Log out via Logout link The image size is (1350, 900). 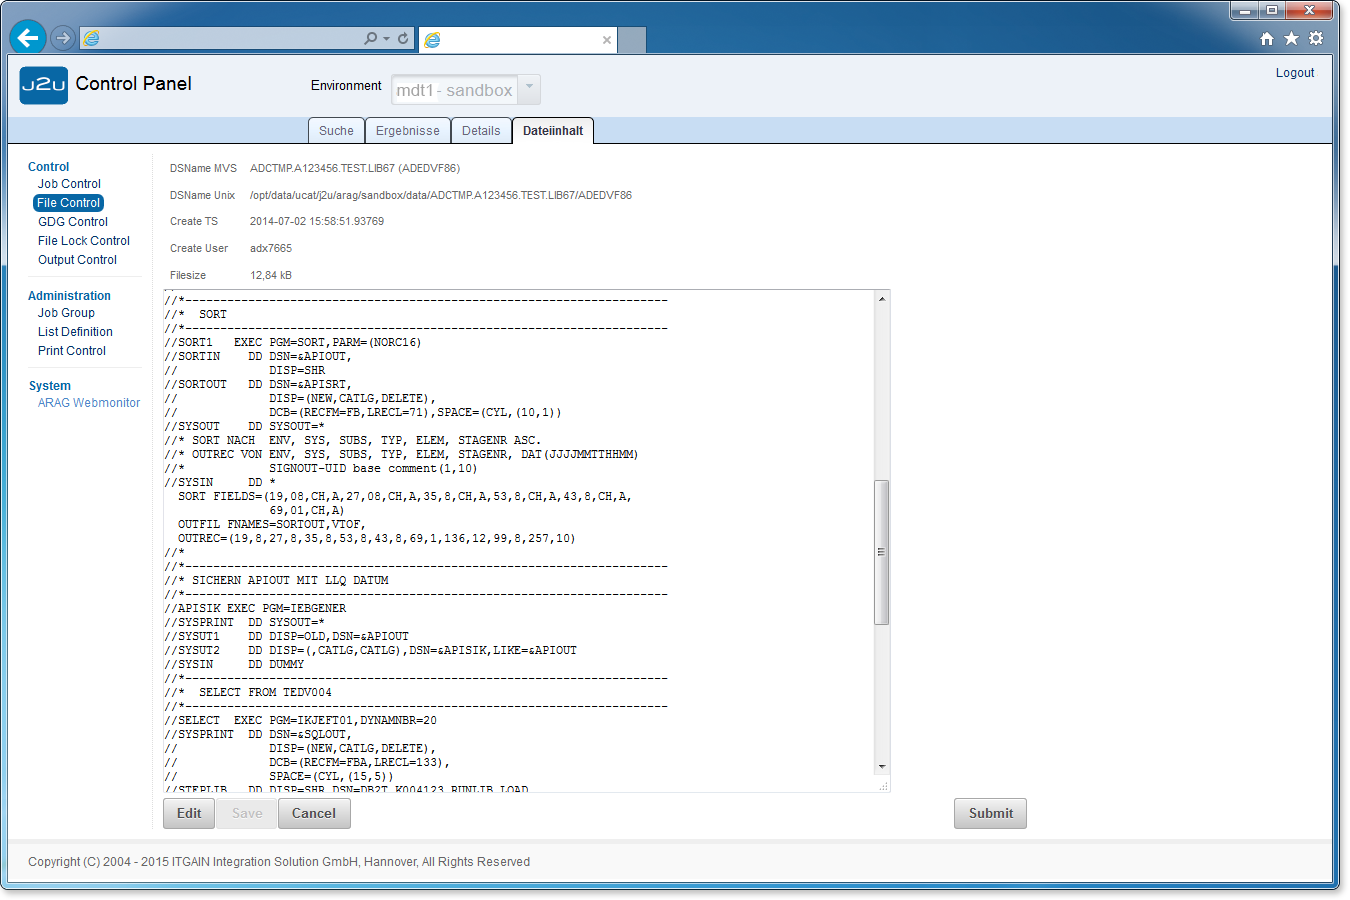[x=1294, y=73]
